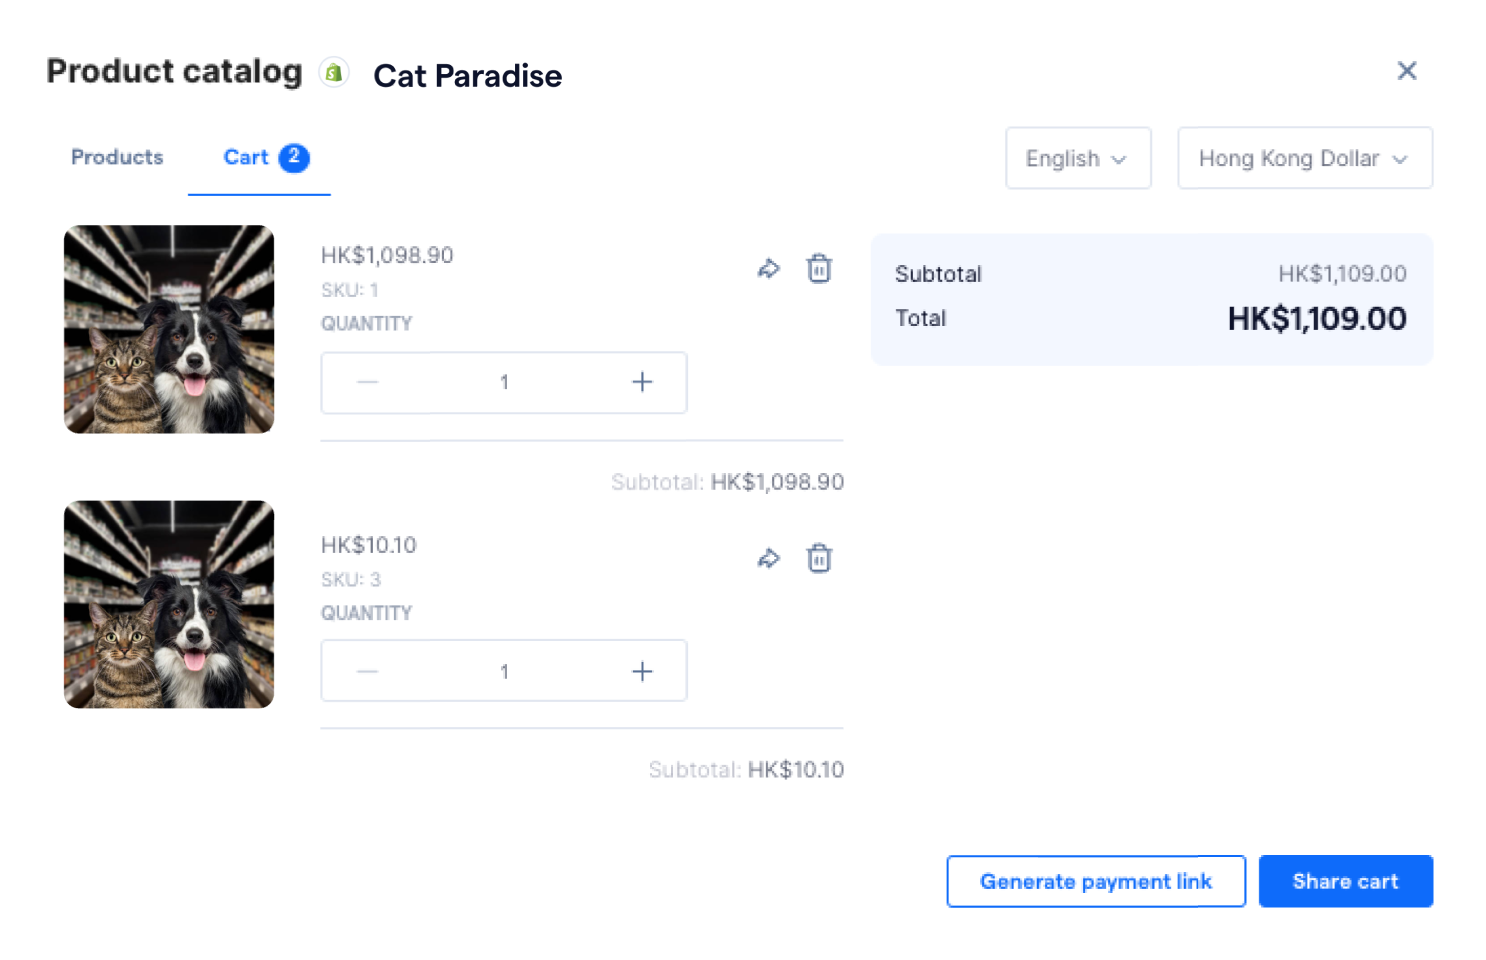Close the Product catalog dialog
The height and width of the screenshot is (960, 1486).
point(1407,71)
